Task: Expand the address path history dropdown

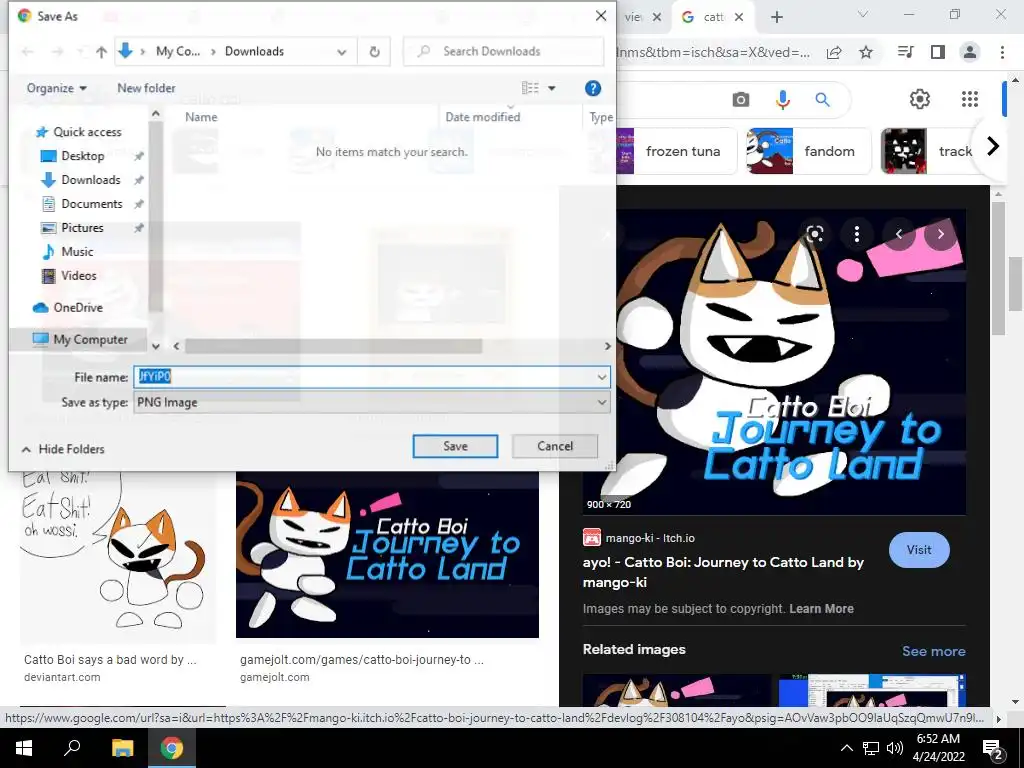Action: [x=342, y=52]
